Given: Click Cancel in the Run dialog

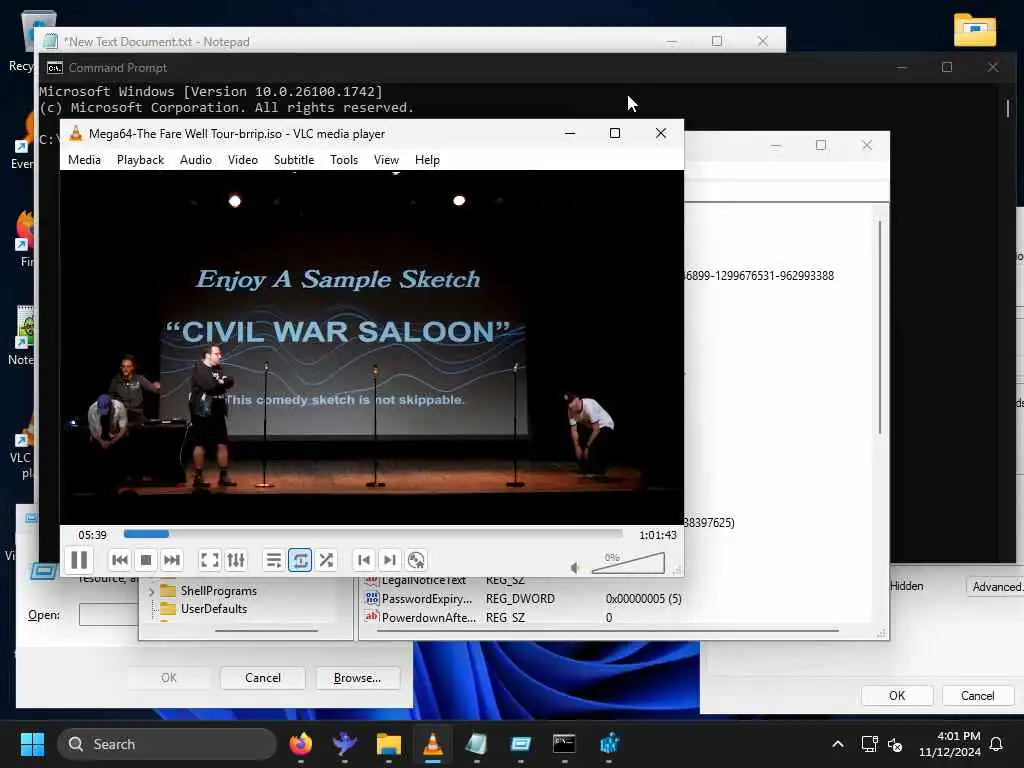Looking at the screenshot, I should pos(263,678).
